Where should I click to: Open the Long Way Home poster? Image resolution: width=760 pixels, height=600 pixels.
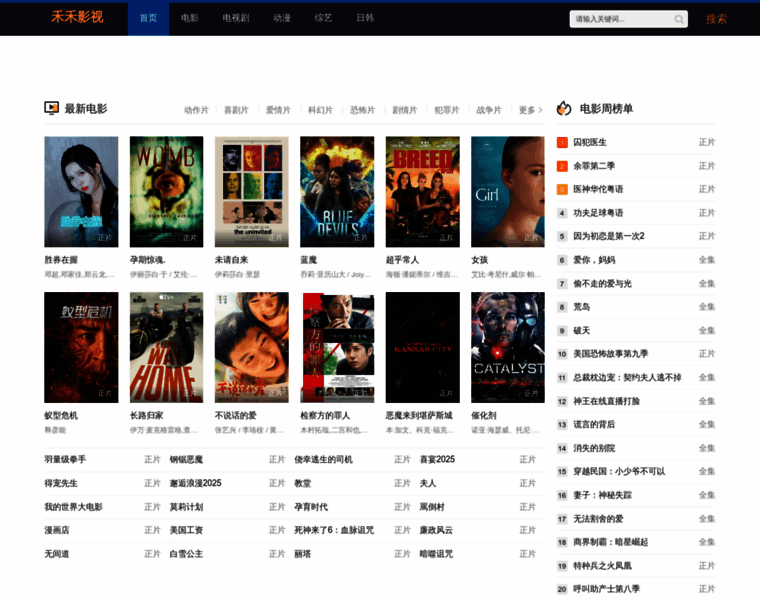pyautogui.click(x=166, y=347)
